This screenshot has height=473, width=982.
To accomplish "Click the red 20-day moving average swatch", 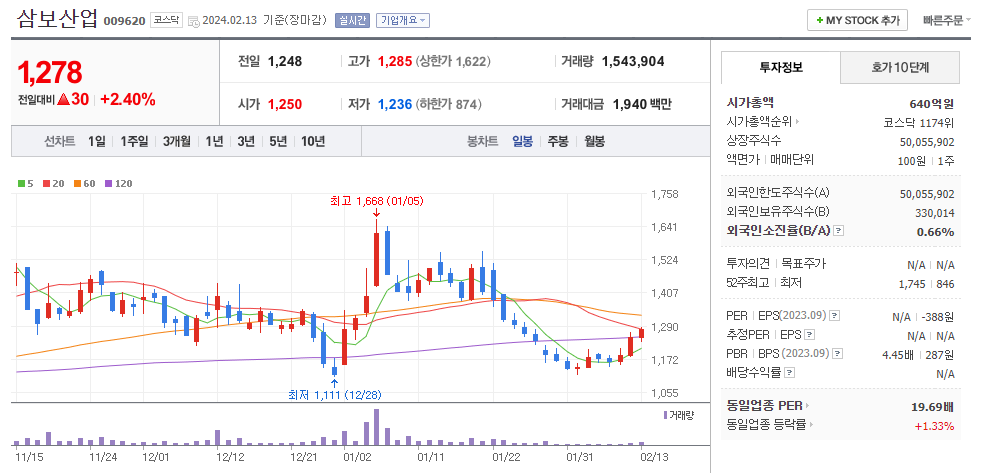I will [46, 184].
